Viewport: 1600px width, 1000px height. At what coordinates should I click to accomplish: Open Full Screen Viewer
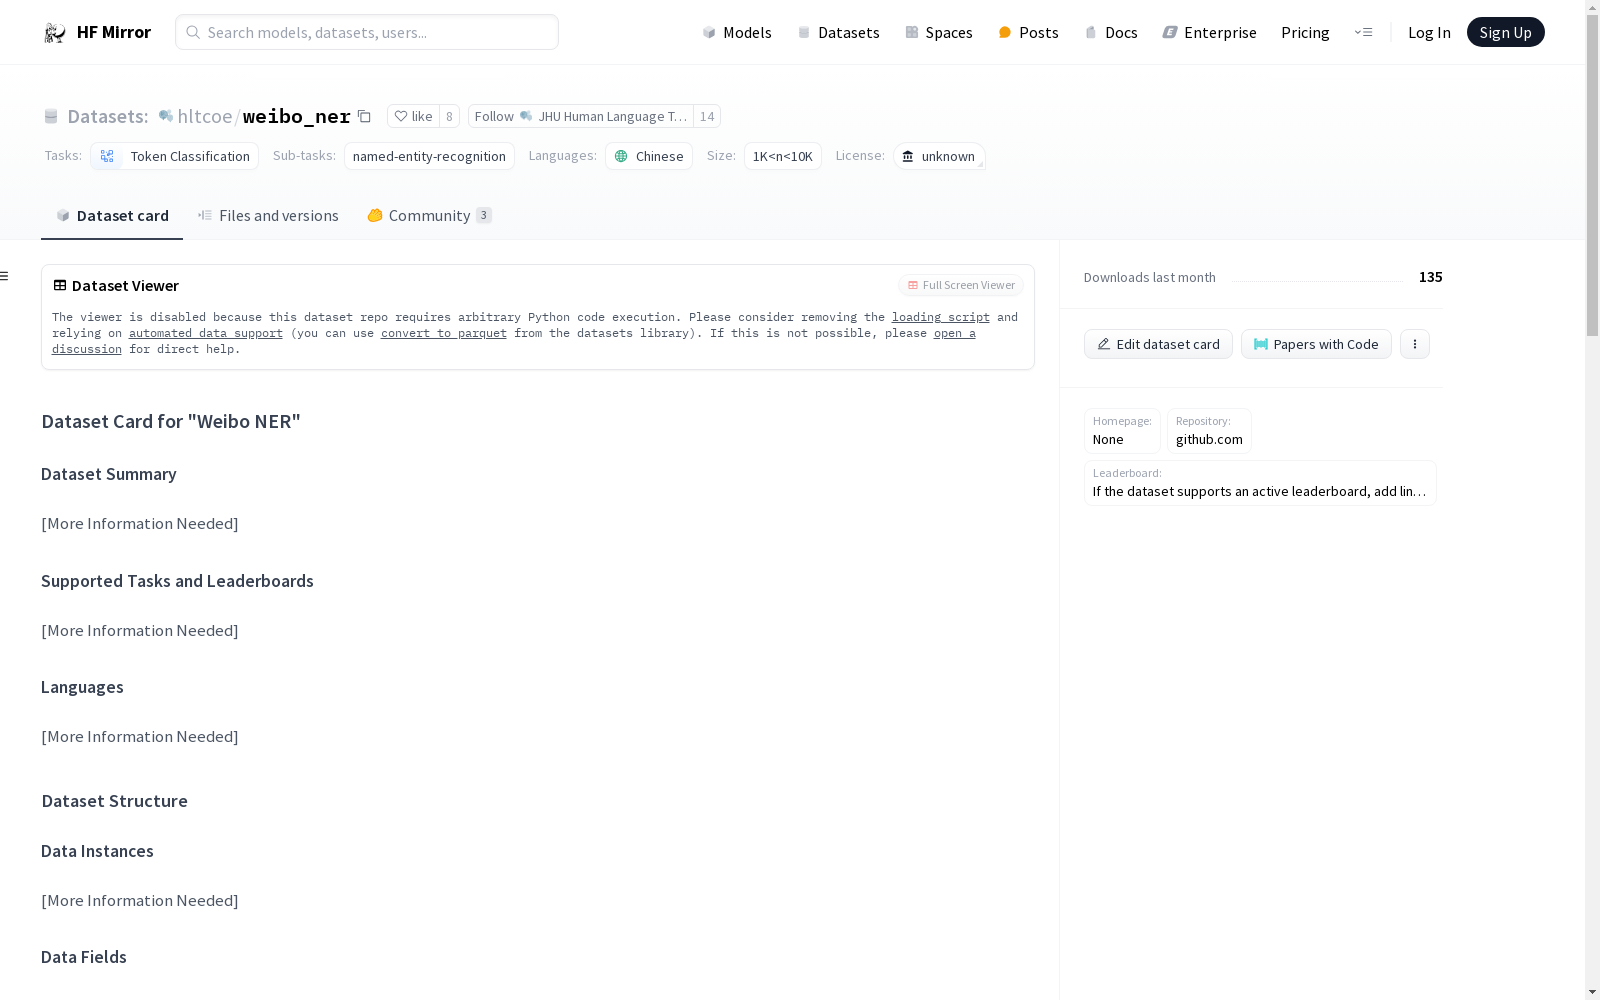961,285
